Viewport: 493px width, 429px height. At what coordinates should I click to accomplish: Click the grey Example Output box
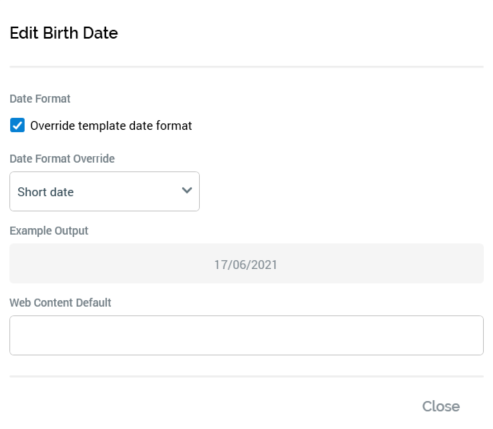(x=246, y=263)
